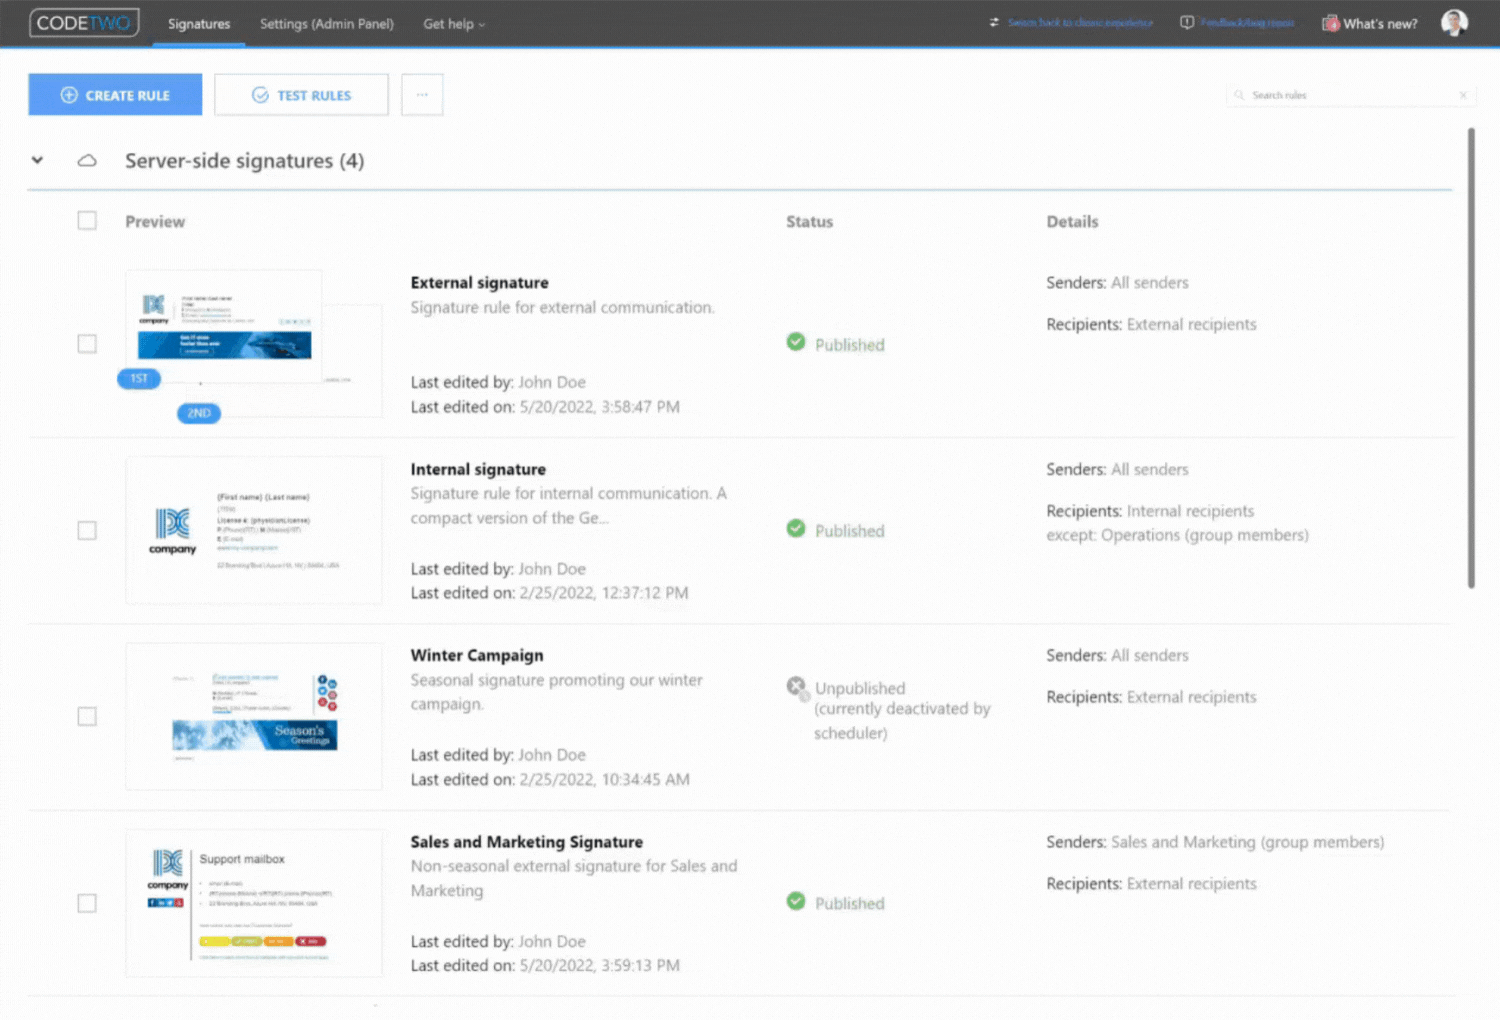This screenshot has height=1020, width=1500.
Task: Check the Winter Campaign row checkbox
Action: (x=87, y=716)
